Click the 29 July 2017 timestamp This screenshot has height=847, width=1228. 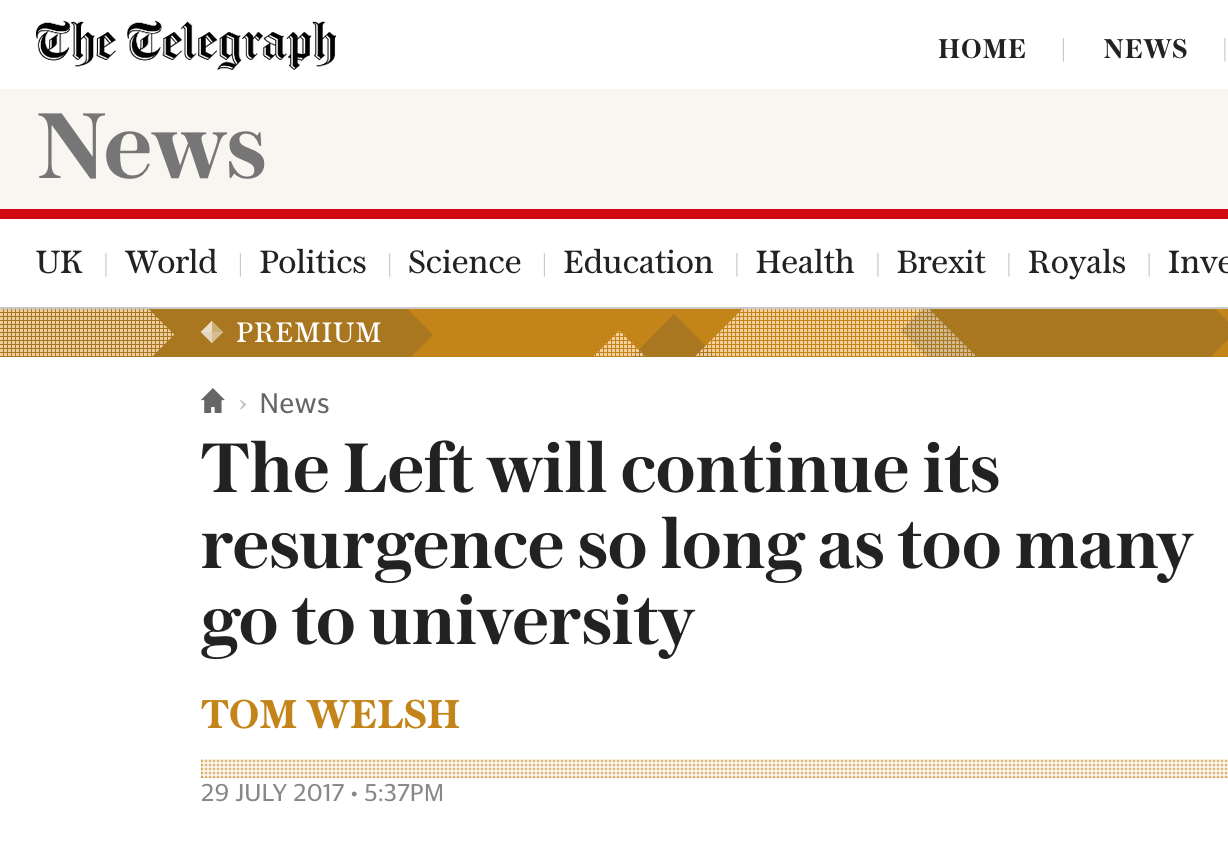[322, 794]
